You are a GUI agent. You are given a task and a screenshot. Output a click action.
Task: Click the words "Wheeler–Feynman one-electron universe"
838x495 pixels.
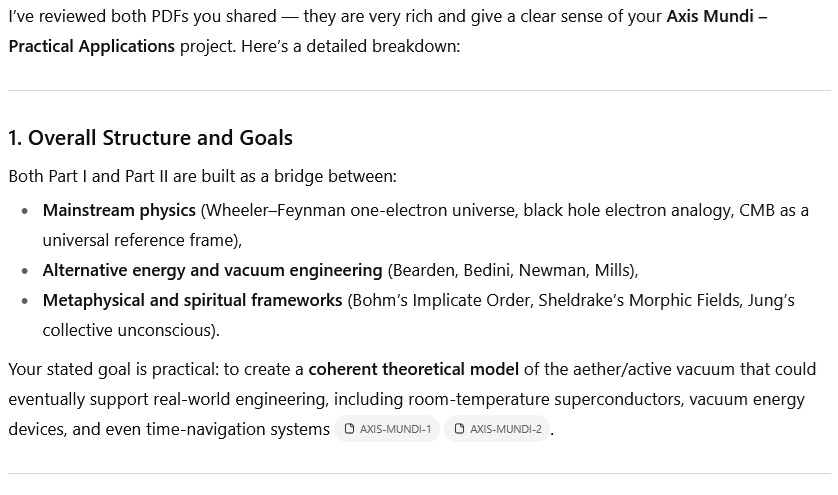[x=362, y=210]
